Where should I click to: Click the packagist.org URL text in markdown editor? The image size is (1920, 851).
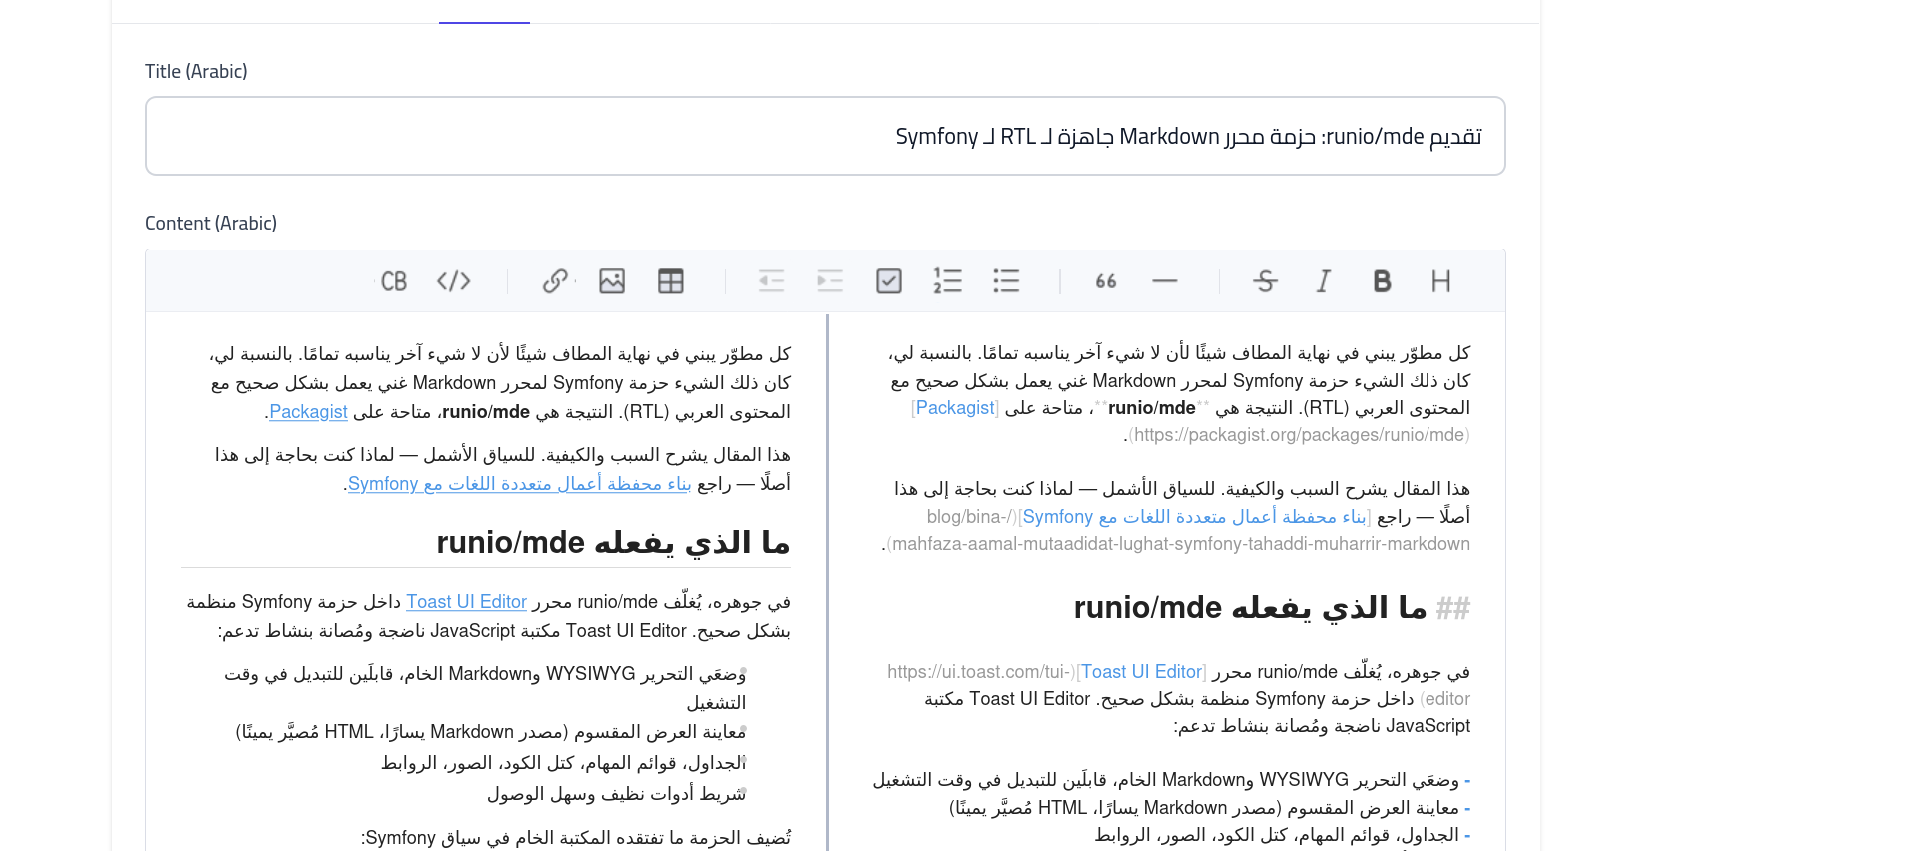pyautogui.click(x=1298, y=435)
